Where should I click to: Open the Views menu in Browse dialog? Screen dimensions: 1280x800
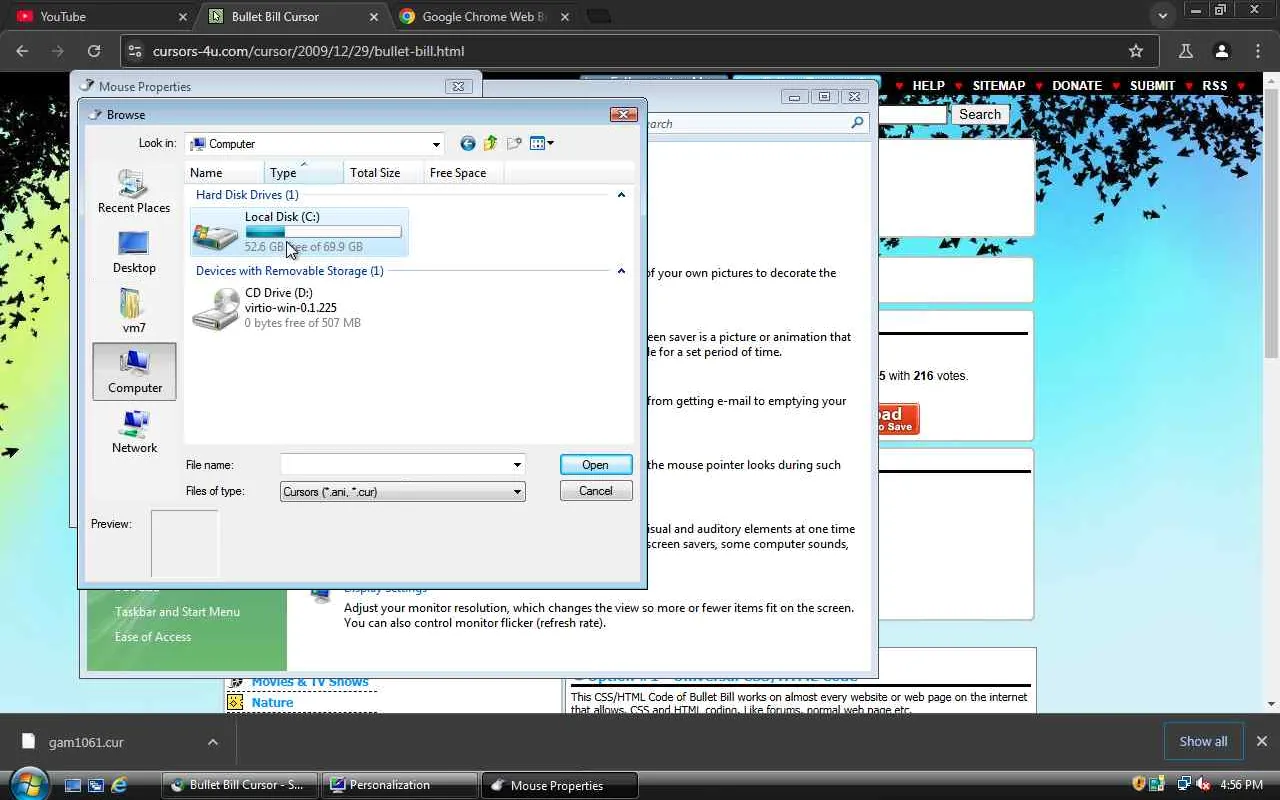point(541,144)
